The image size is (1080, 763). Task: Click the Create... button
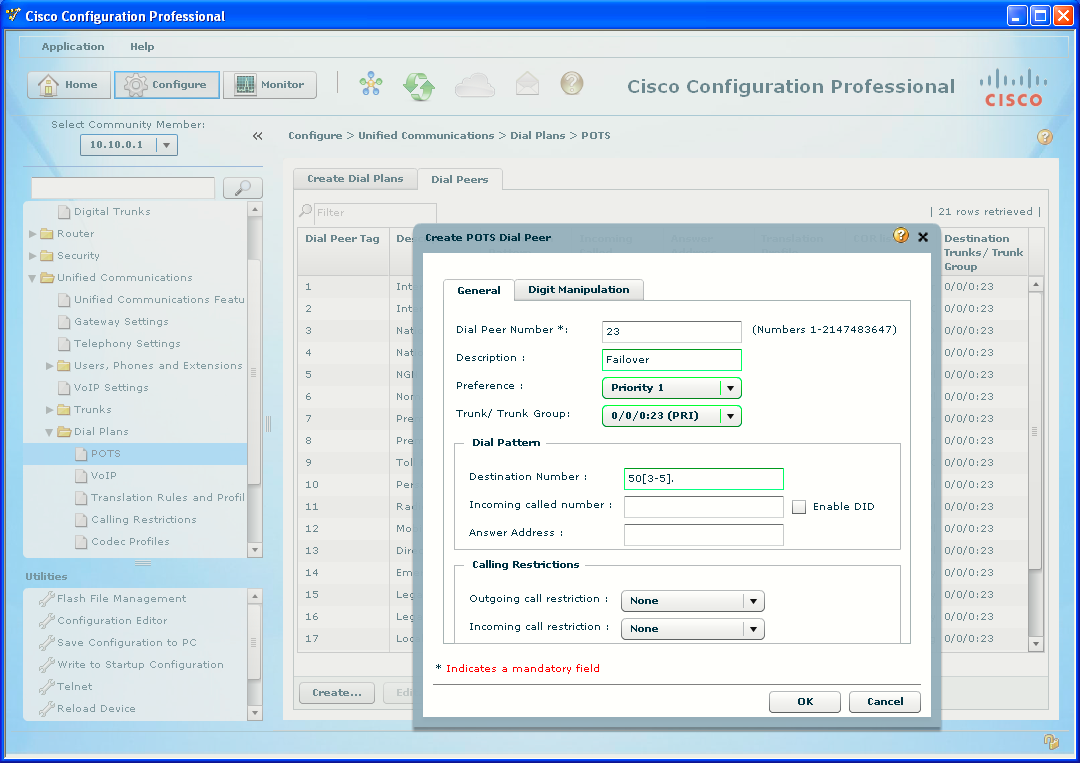coord(337,693)
